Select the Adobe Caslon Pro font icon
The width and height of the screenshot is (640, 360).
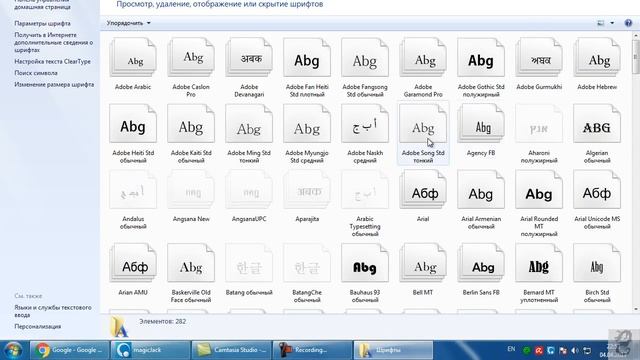tap(191, 58)
